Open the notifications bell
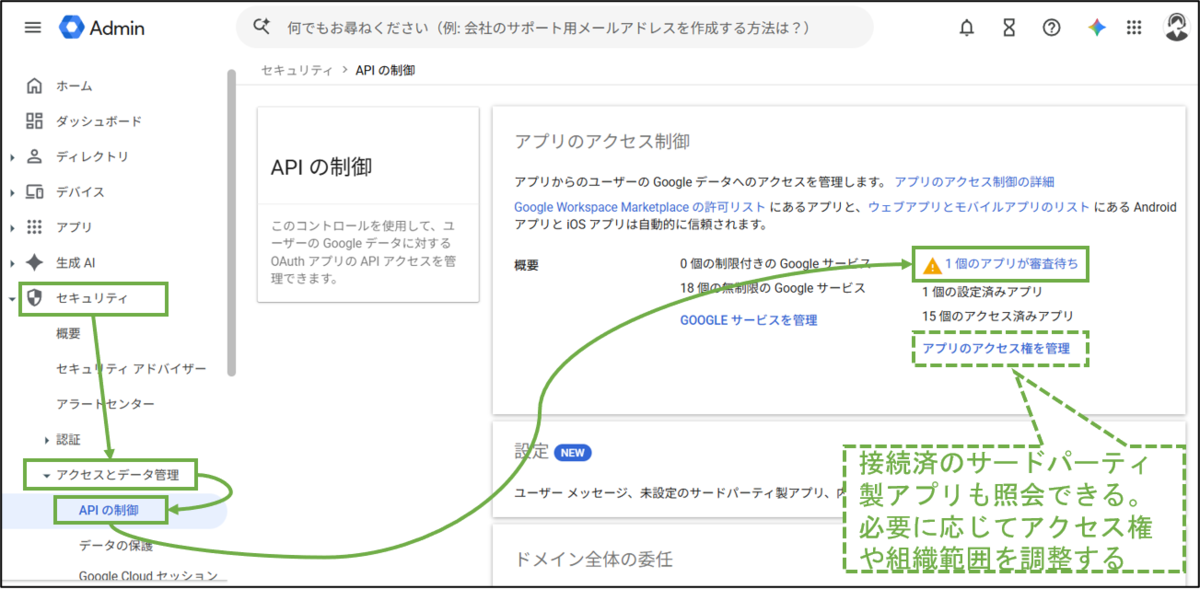The height and width of the screenshot is (589, 1200). (x=966, y=28)
